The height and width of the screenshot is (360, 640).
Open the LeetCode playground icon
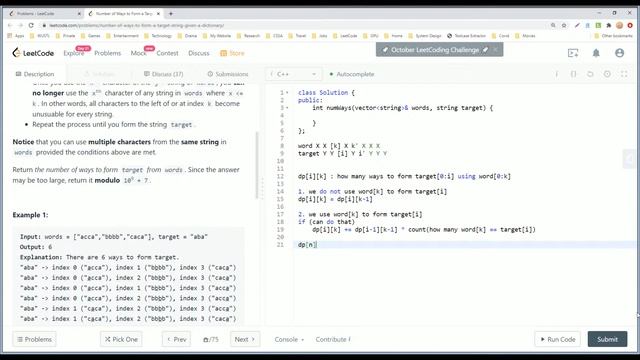573,53
